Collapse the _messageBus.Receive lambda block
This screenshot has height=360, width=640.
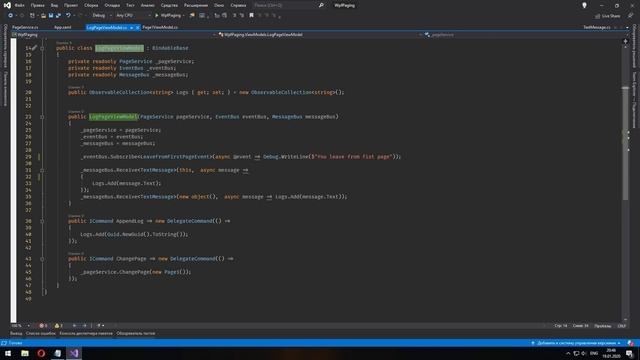click(x=42, y=170)
